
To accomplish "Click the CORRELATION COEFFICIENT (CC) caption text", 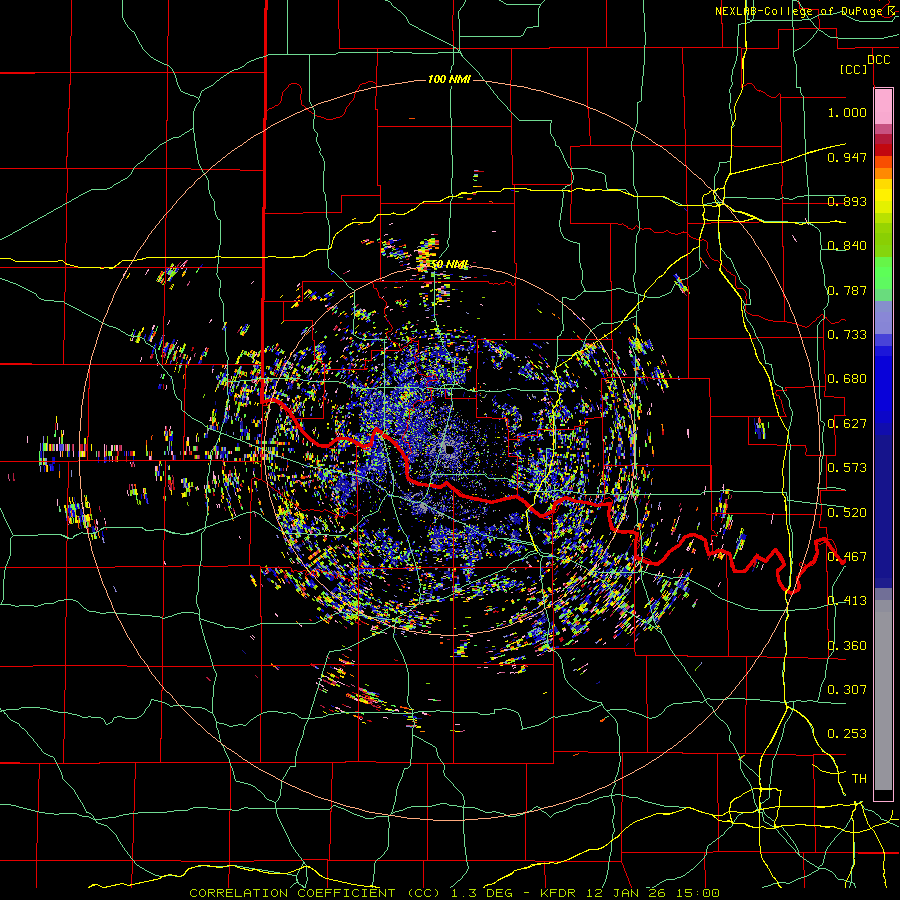I will [315, 893].
